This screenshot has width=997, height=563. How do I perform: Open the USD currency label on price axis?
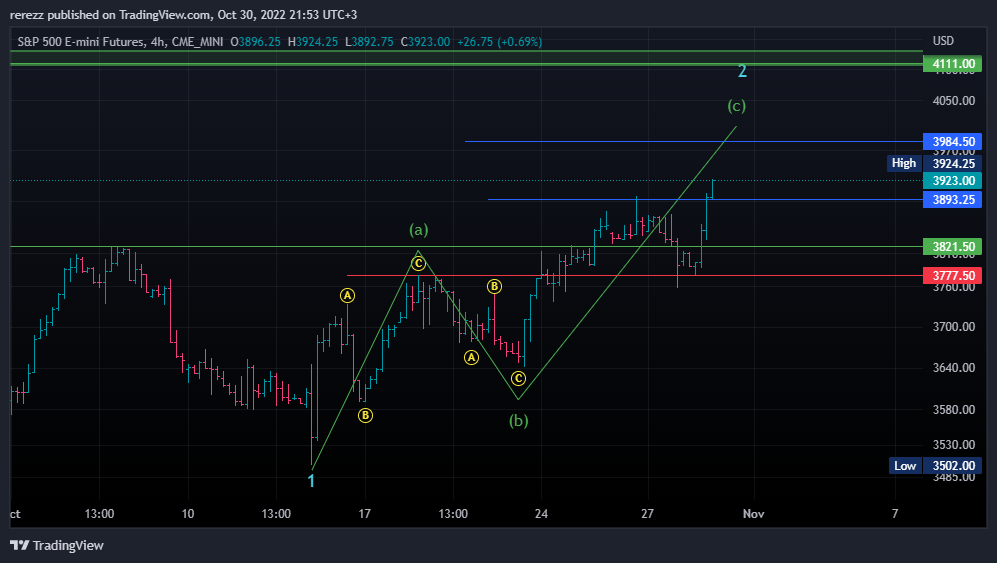click(x=943, y=41)
